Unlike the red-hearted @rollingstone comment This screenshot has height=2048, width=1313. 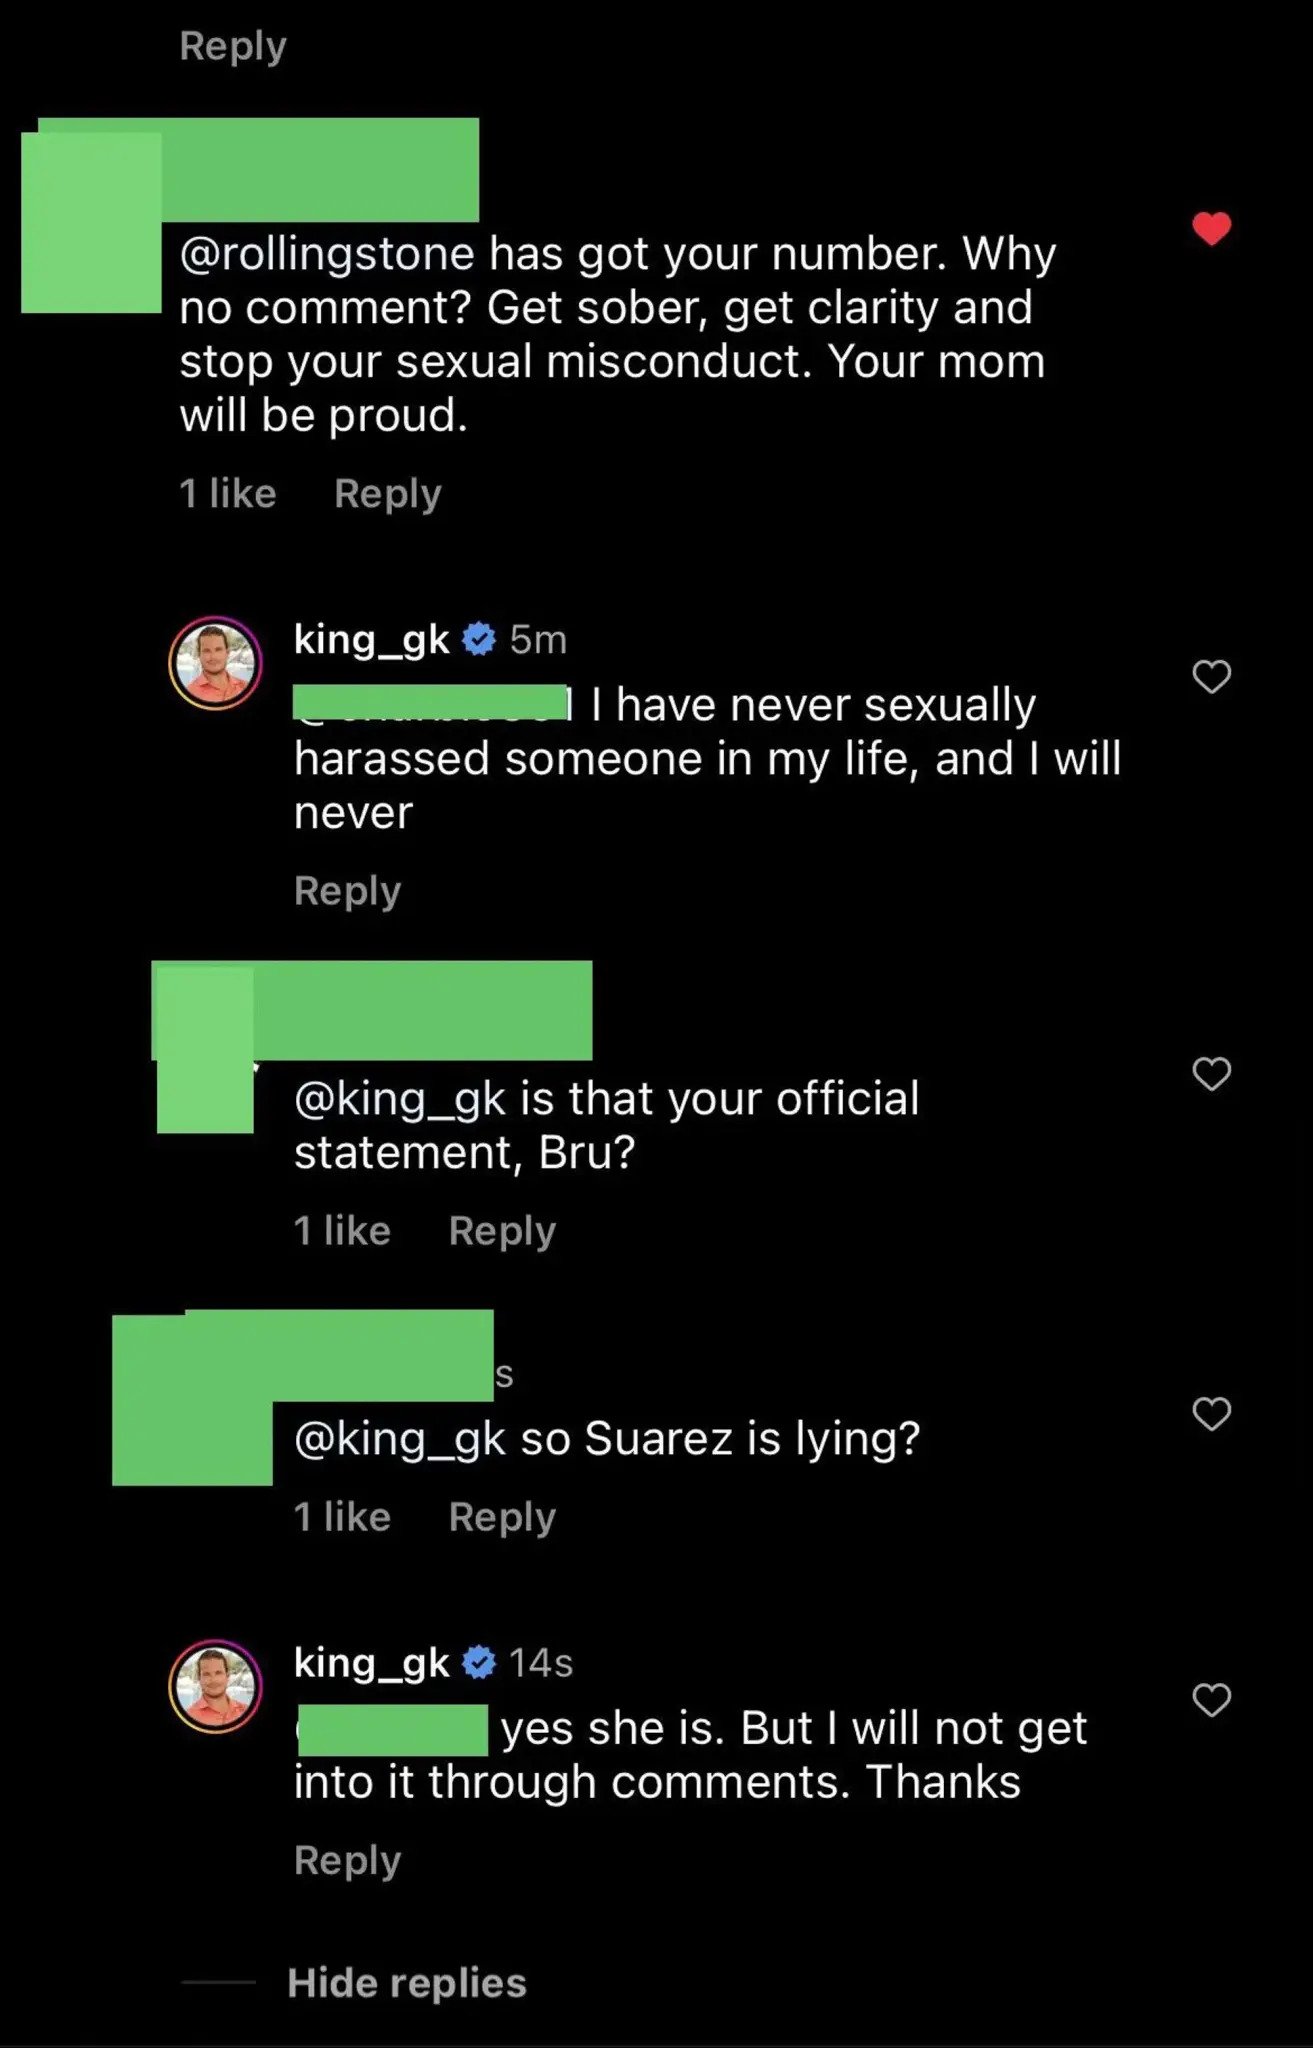1211,229
